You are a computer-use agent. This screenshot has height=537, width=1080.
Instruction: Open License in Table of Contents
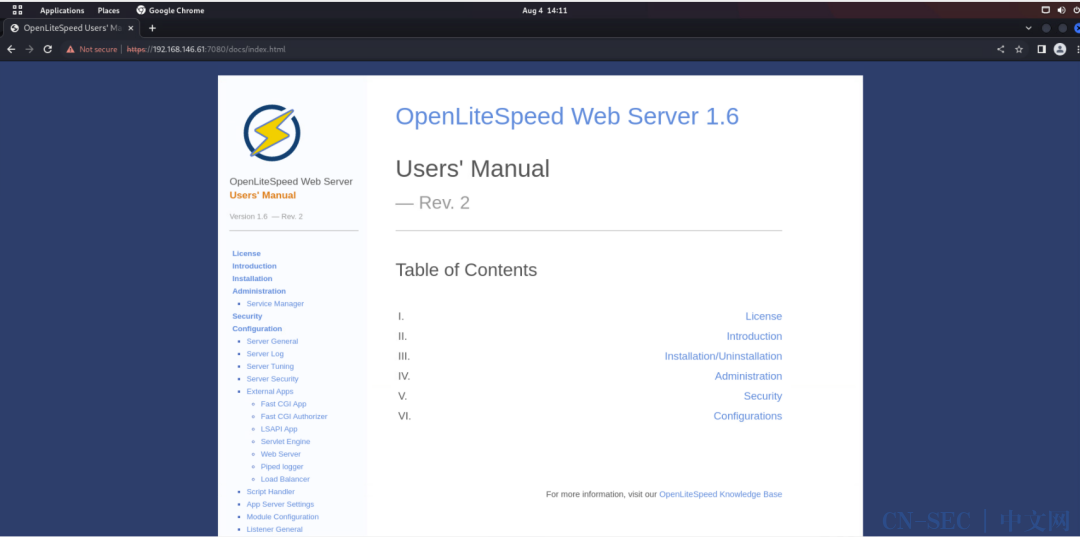[x=763, y=316]
